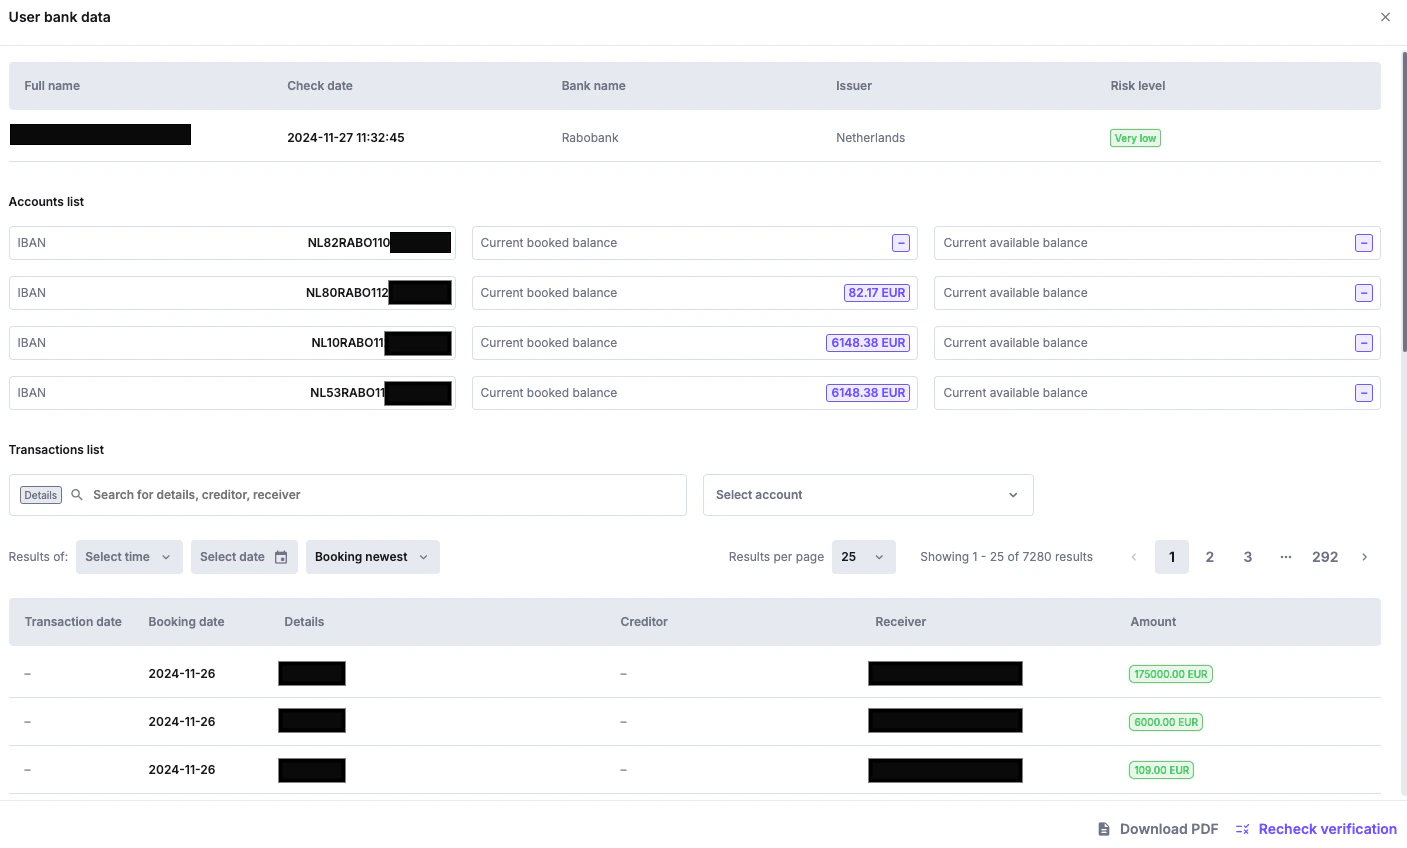Click dash badge for NL82RABO110 available balance
Screen dimensions: 1407x848
(x=1364, y=243)
